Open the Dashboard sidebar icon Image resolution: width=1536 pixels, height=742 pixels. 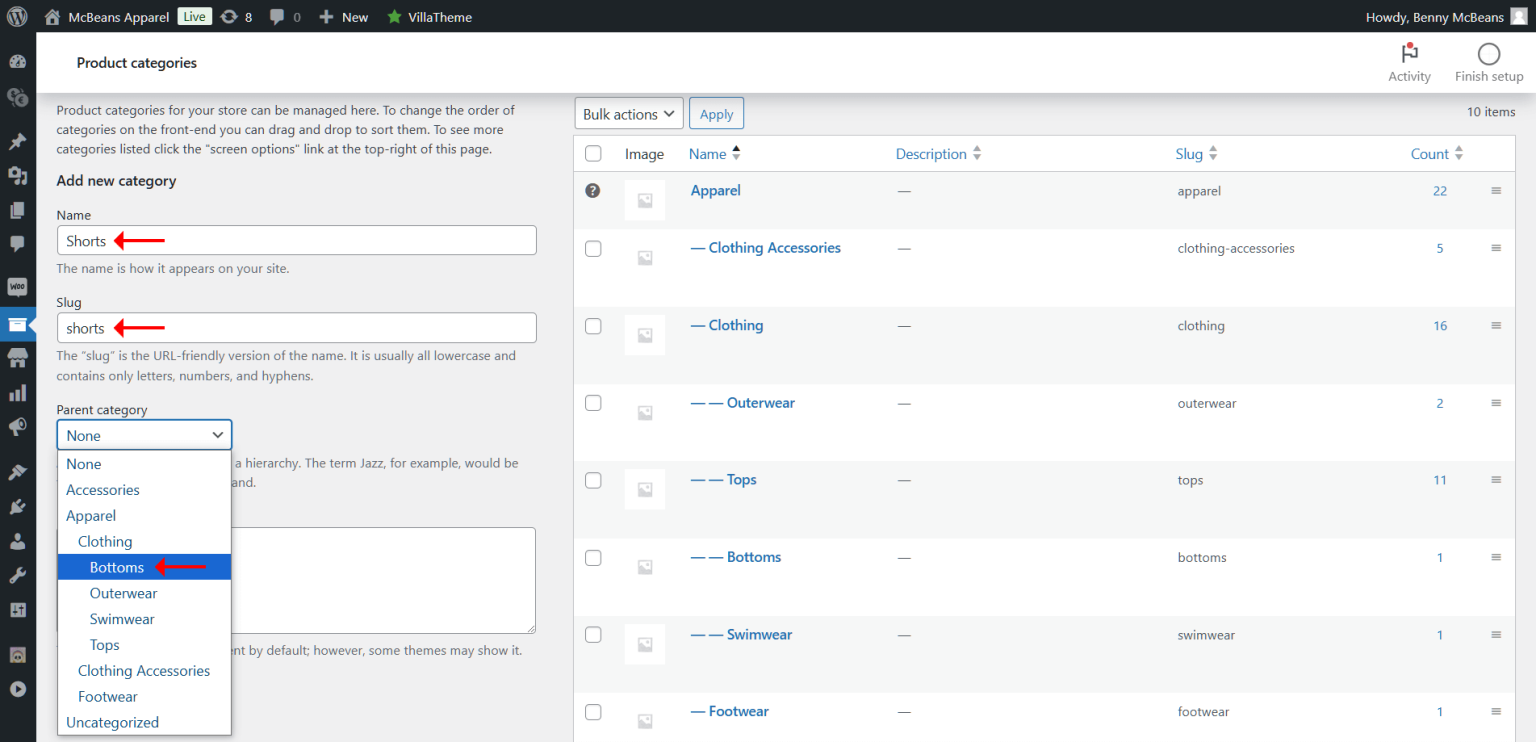[17, 62]
